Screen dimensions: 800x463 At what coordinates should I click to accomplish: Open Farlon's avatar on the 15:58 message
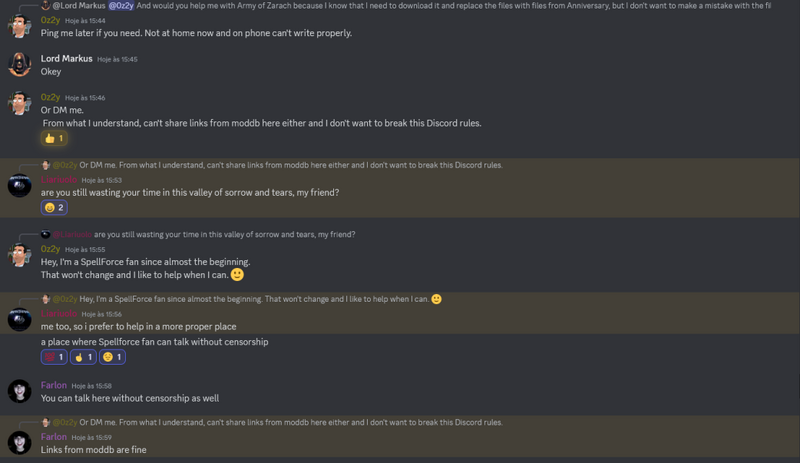point(19,391)
